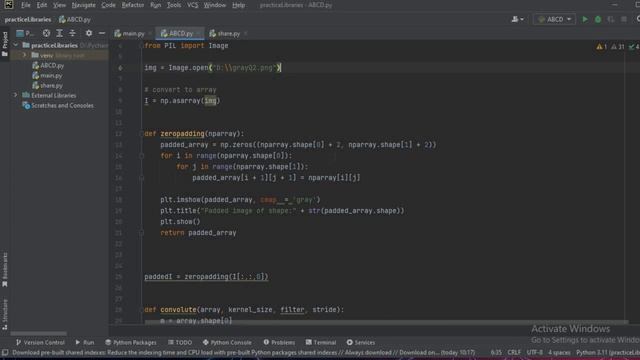Open the user account dropdown in toolbar

click(517, 19)
